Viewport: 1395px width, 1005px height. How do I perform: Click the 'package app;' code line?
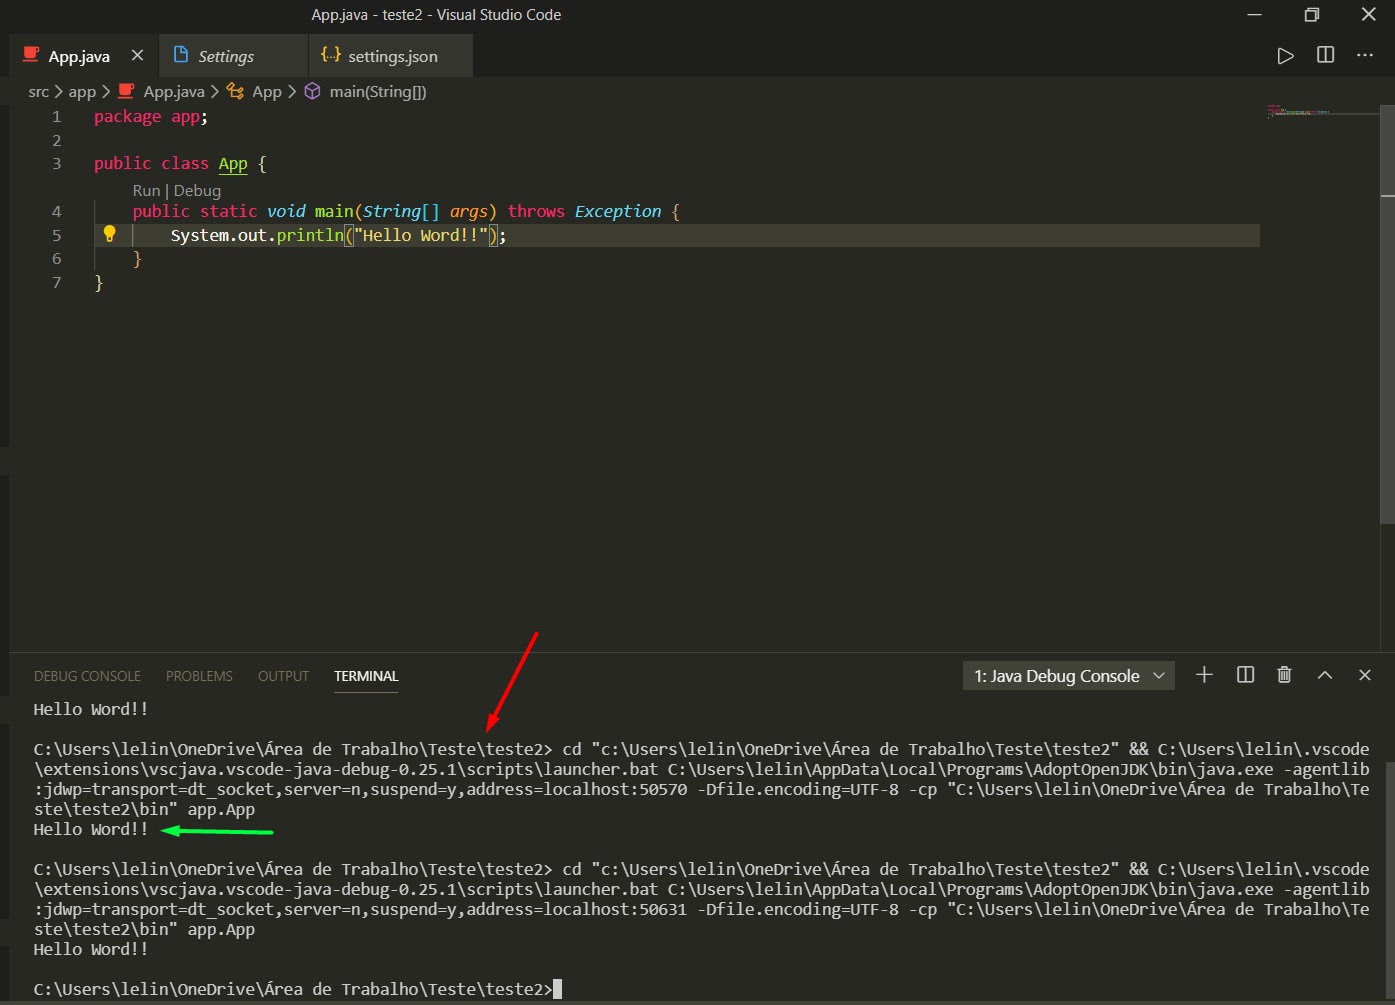click(x=151, y=117)
